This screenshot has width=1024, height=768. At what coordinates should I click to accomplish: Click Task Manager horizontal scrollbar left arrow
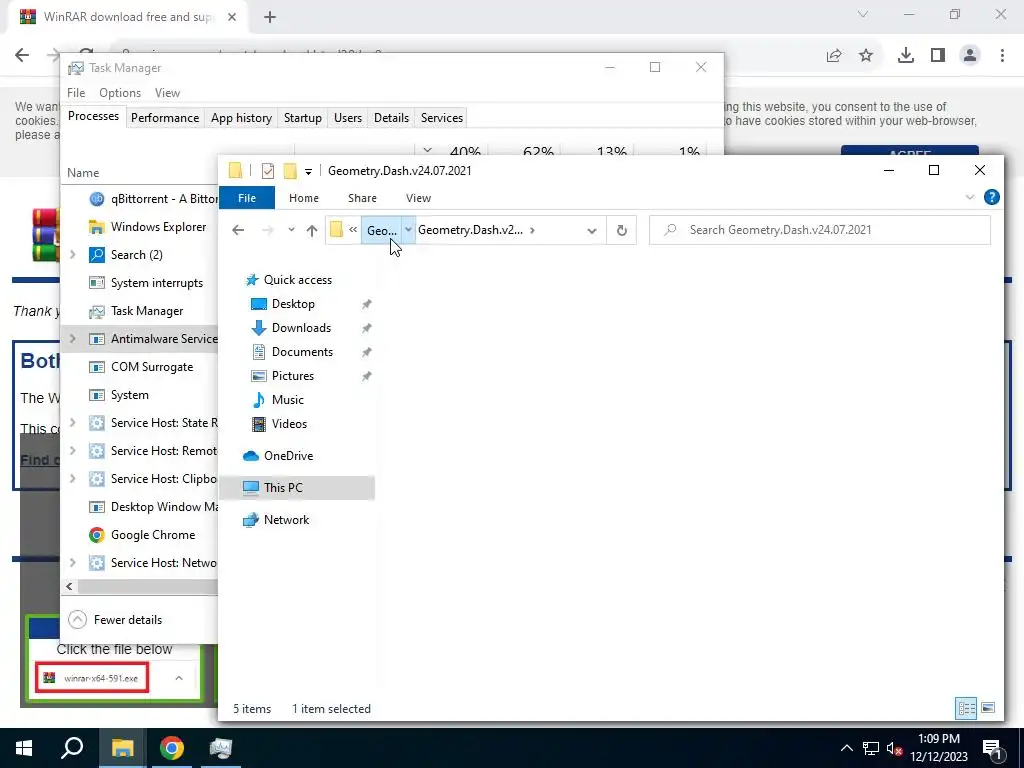click(69, 586)
